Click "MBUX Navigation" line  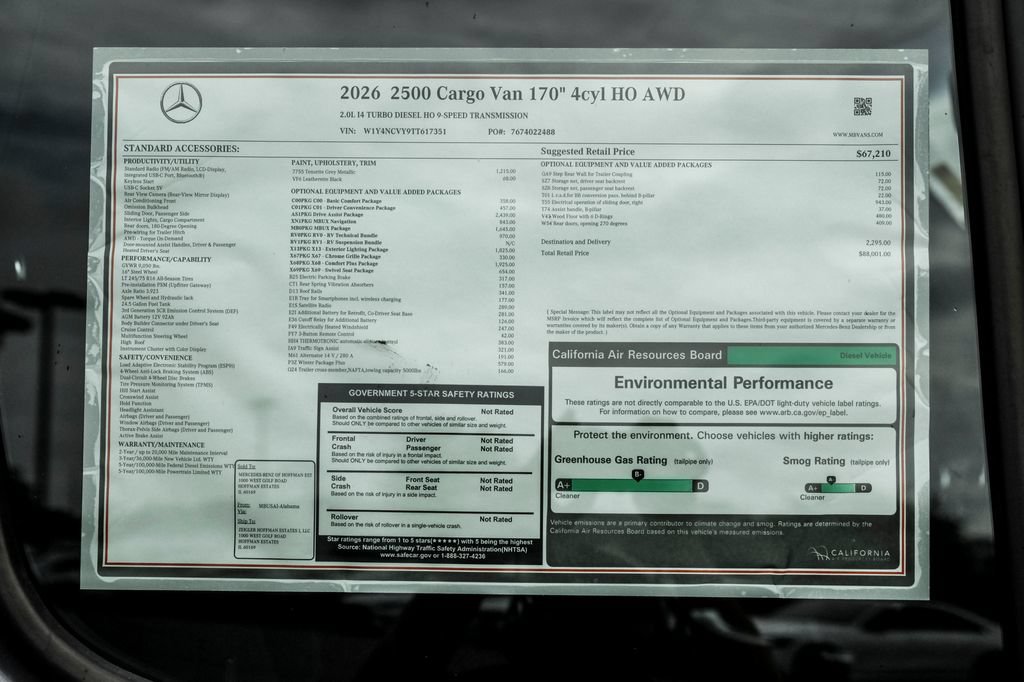pyautogui.click(x=323, y=221)
